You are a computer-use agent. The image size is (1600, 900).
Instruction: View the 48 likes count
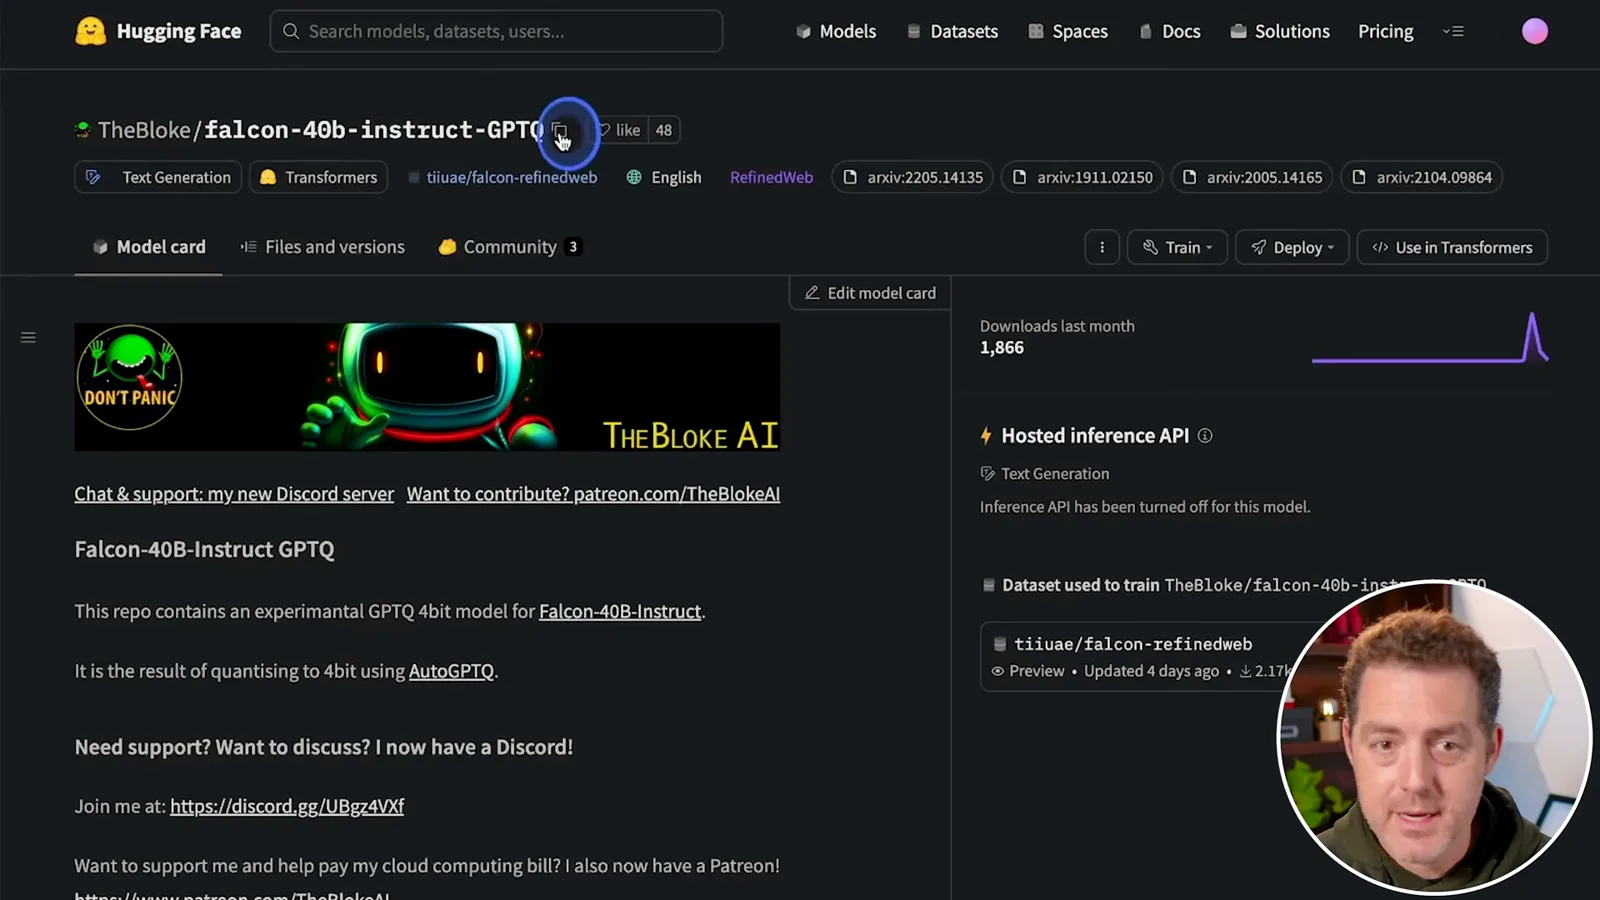point(664,130)
